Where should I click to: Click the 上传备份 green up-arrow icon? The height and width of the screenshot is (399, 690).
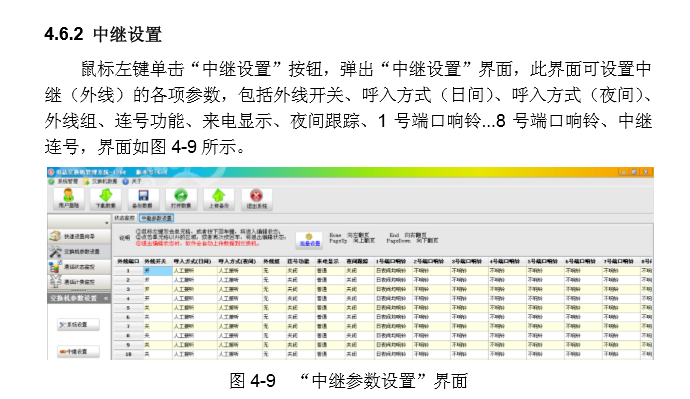pyautogui.click(x=219, y=198)
